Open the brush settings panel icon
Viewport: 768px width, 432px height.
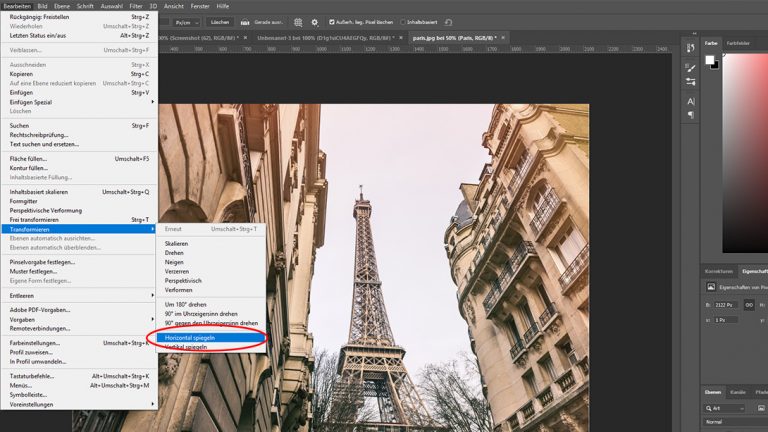691,67
